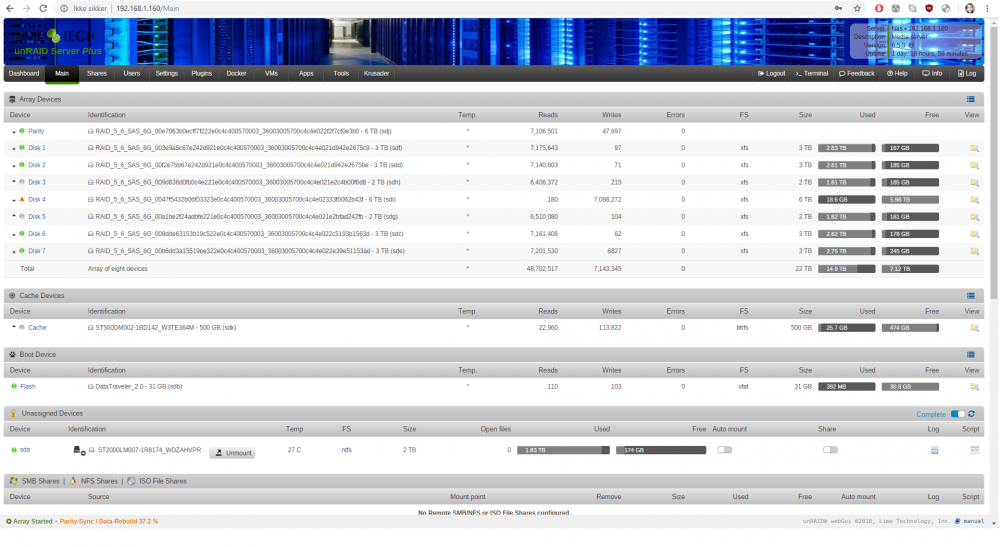Browse Flash drive via View icon
The image size is (1000, 547).
[974, 386]
